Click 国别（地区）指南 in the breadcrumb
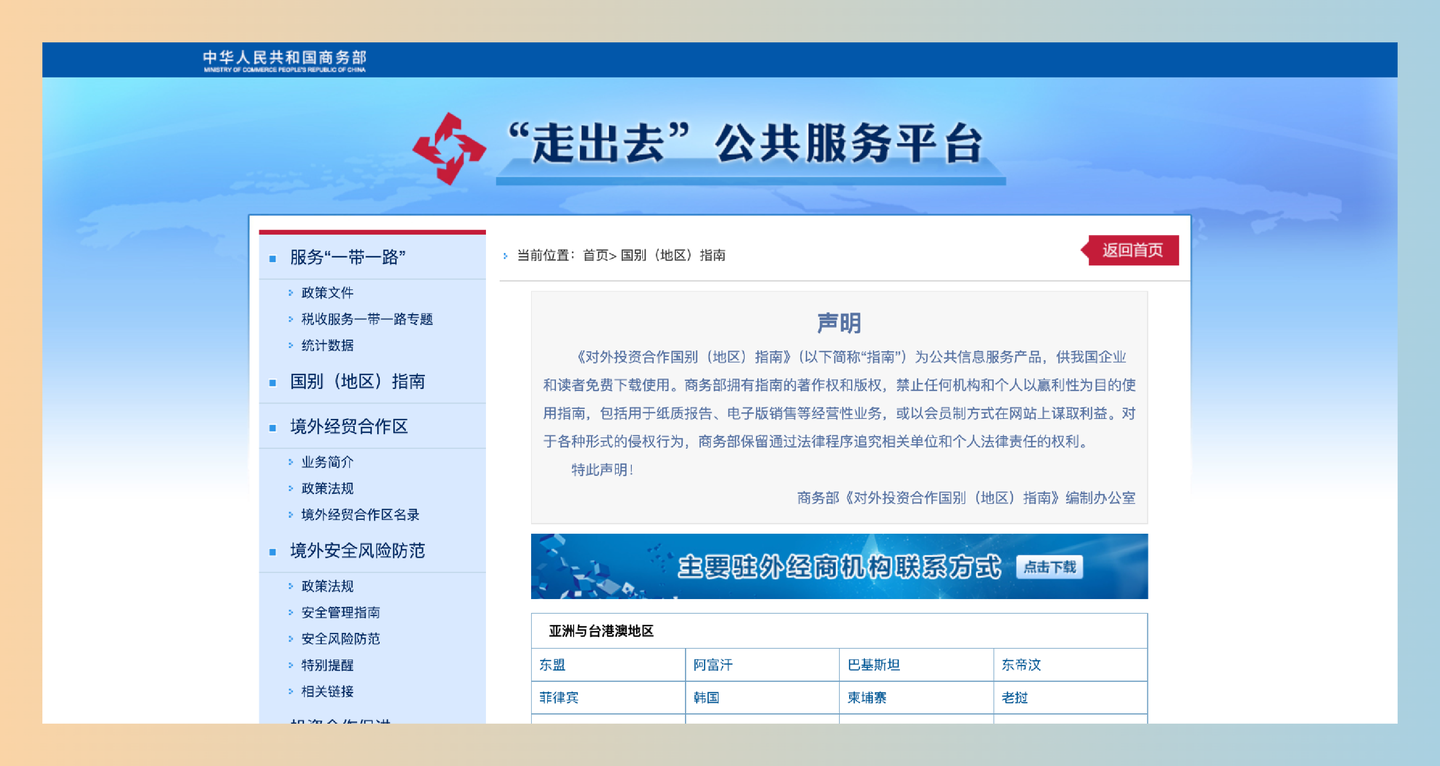 click(x=673, y=255)
